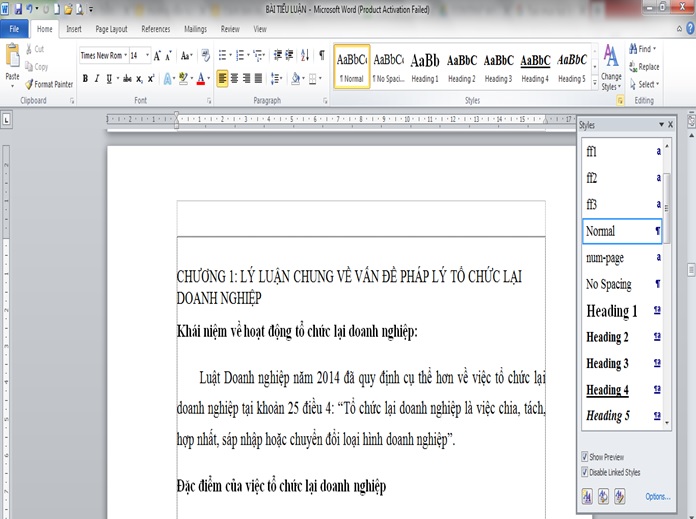The width and height of the screenshot is (696, 519).
Task: Uncheck Disable Linked Styles
Action: pos(585,472)
